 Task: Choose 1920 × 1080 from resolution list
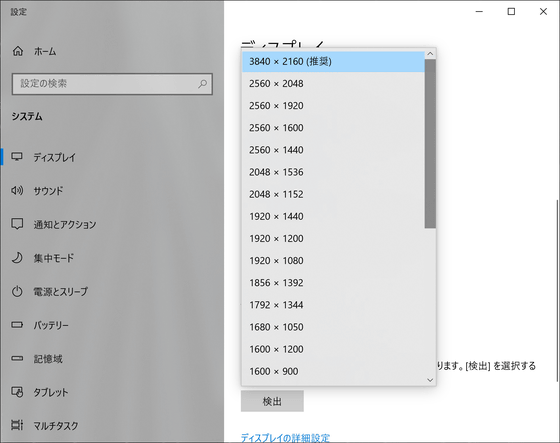pos(333,261)
